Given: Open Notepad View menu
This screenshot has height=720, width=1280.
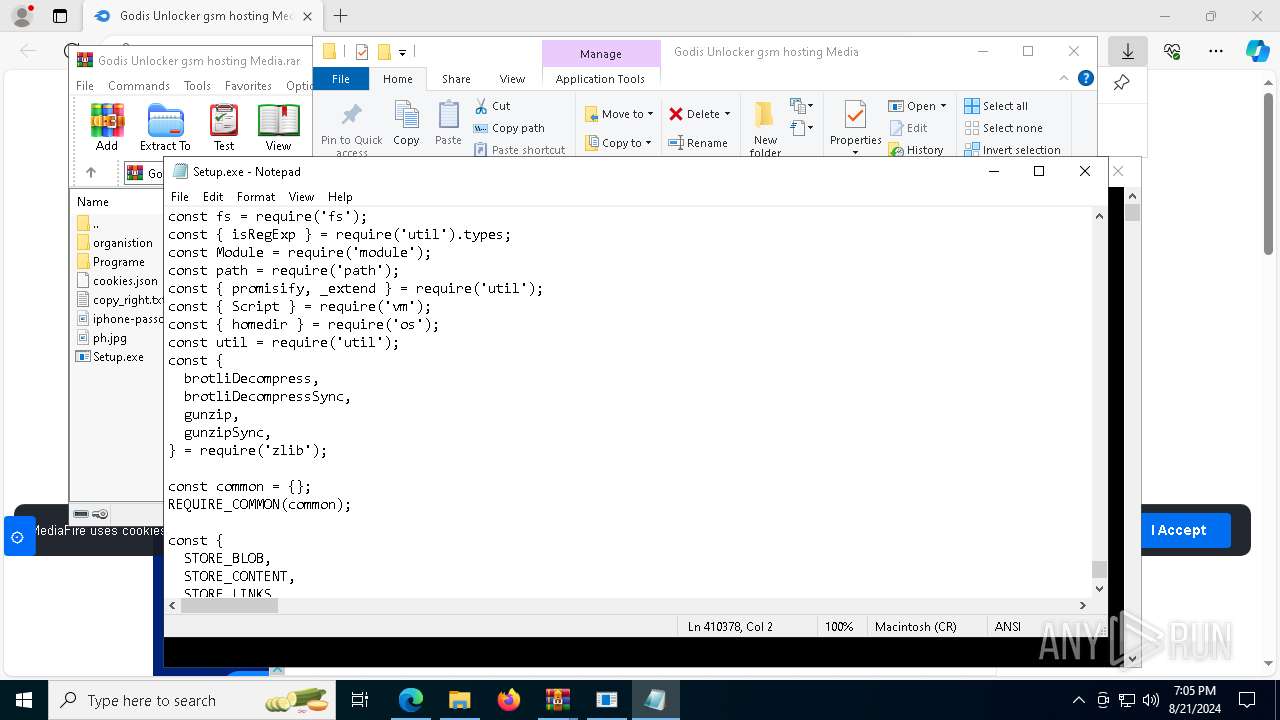Looking at the screenshot, I should [301, 197].
